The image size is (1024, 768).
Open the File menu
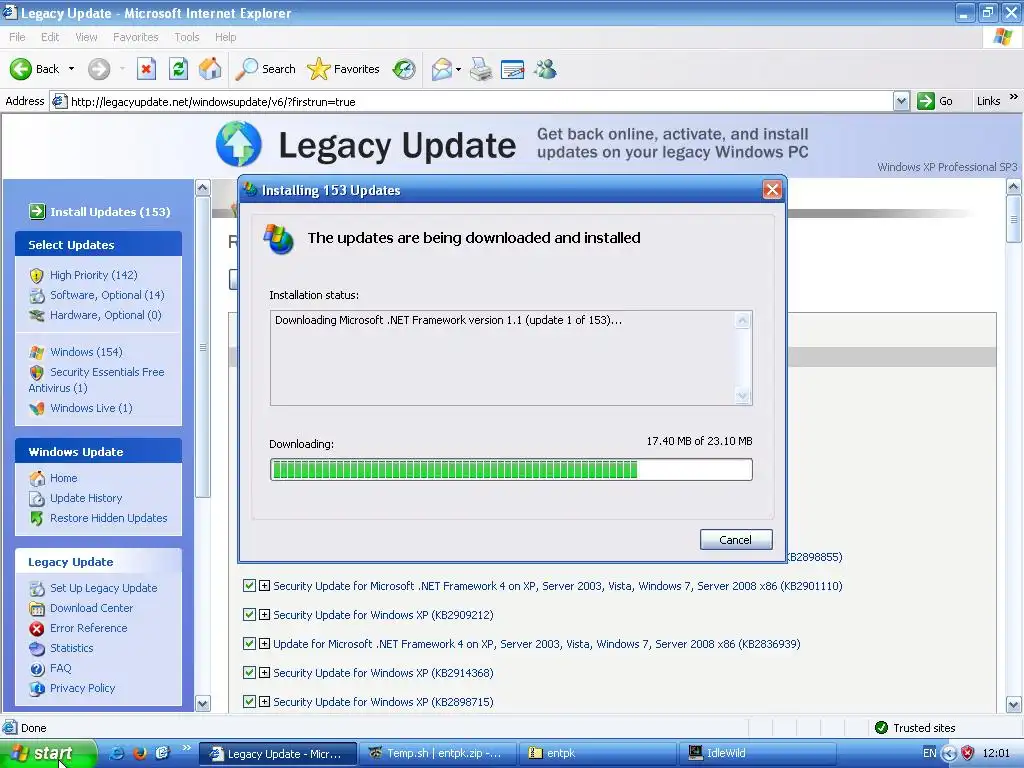click(x=17, y=37)
